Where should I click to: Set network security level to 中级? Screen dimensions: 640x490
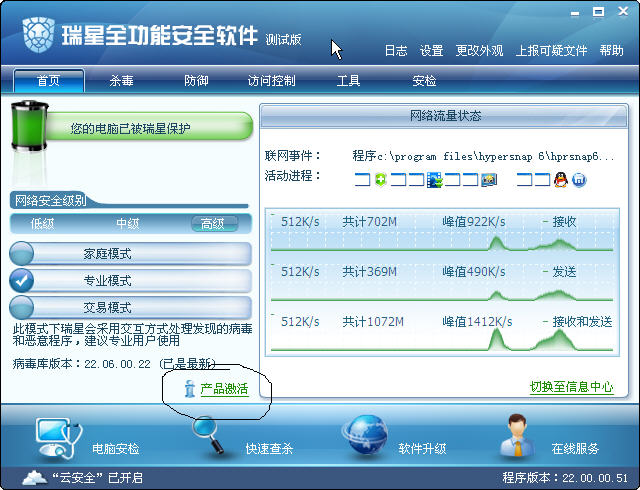tap(127, 224)
